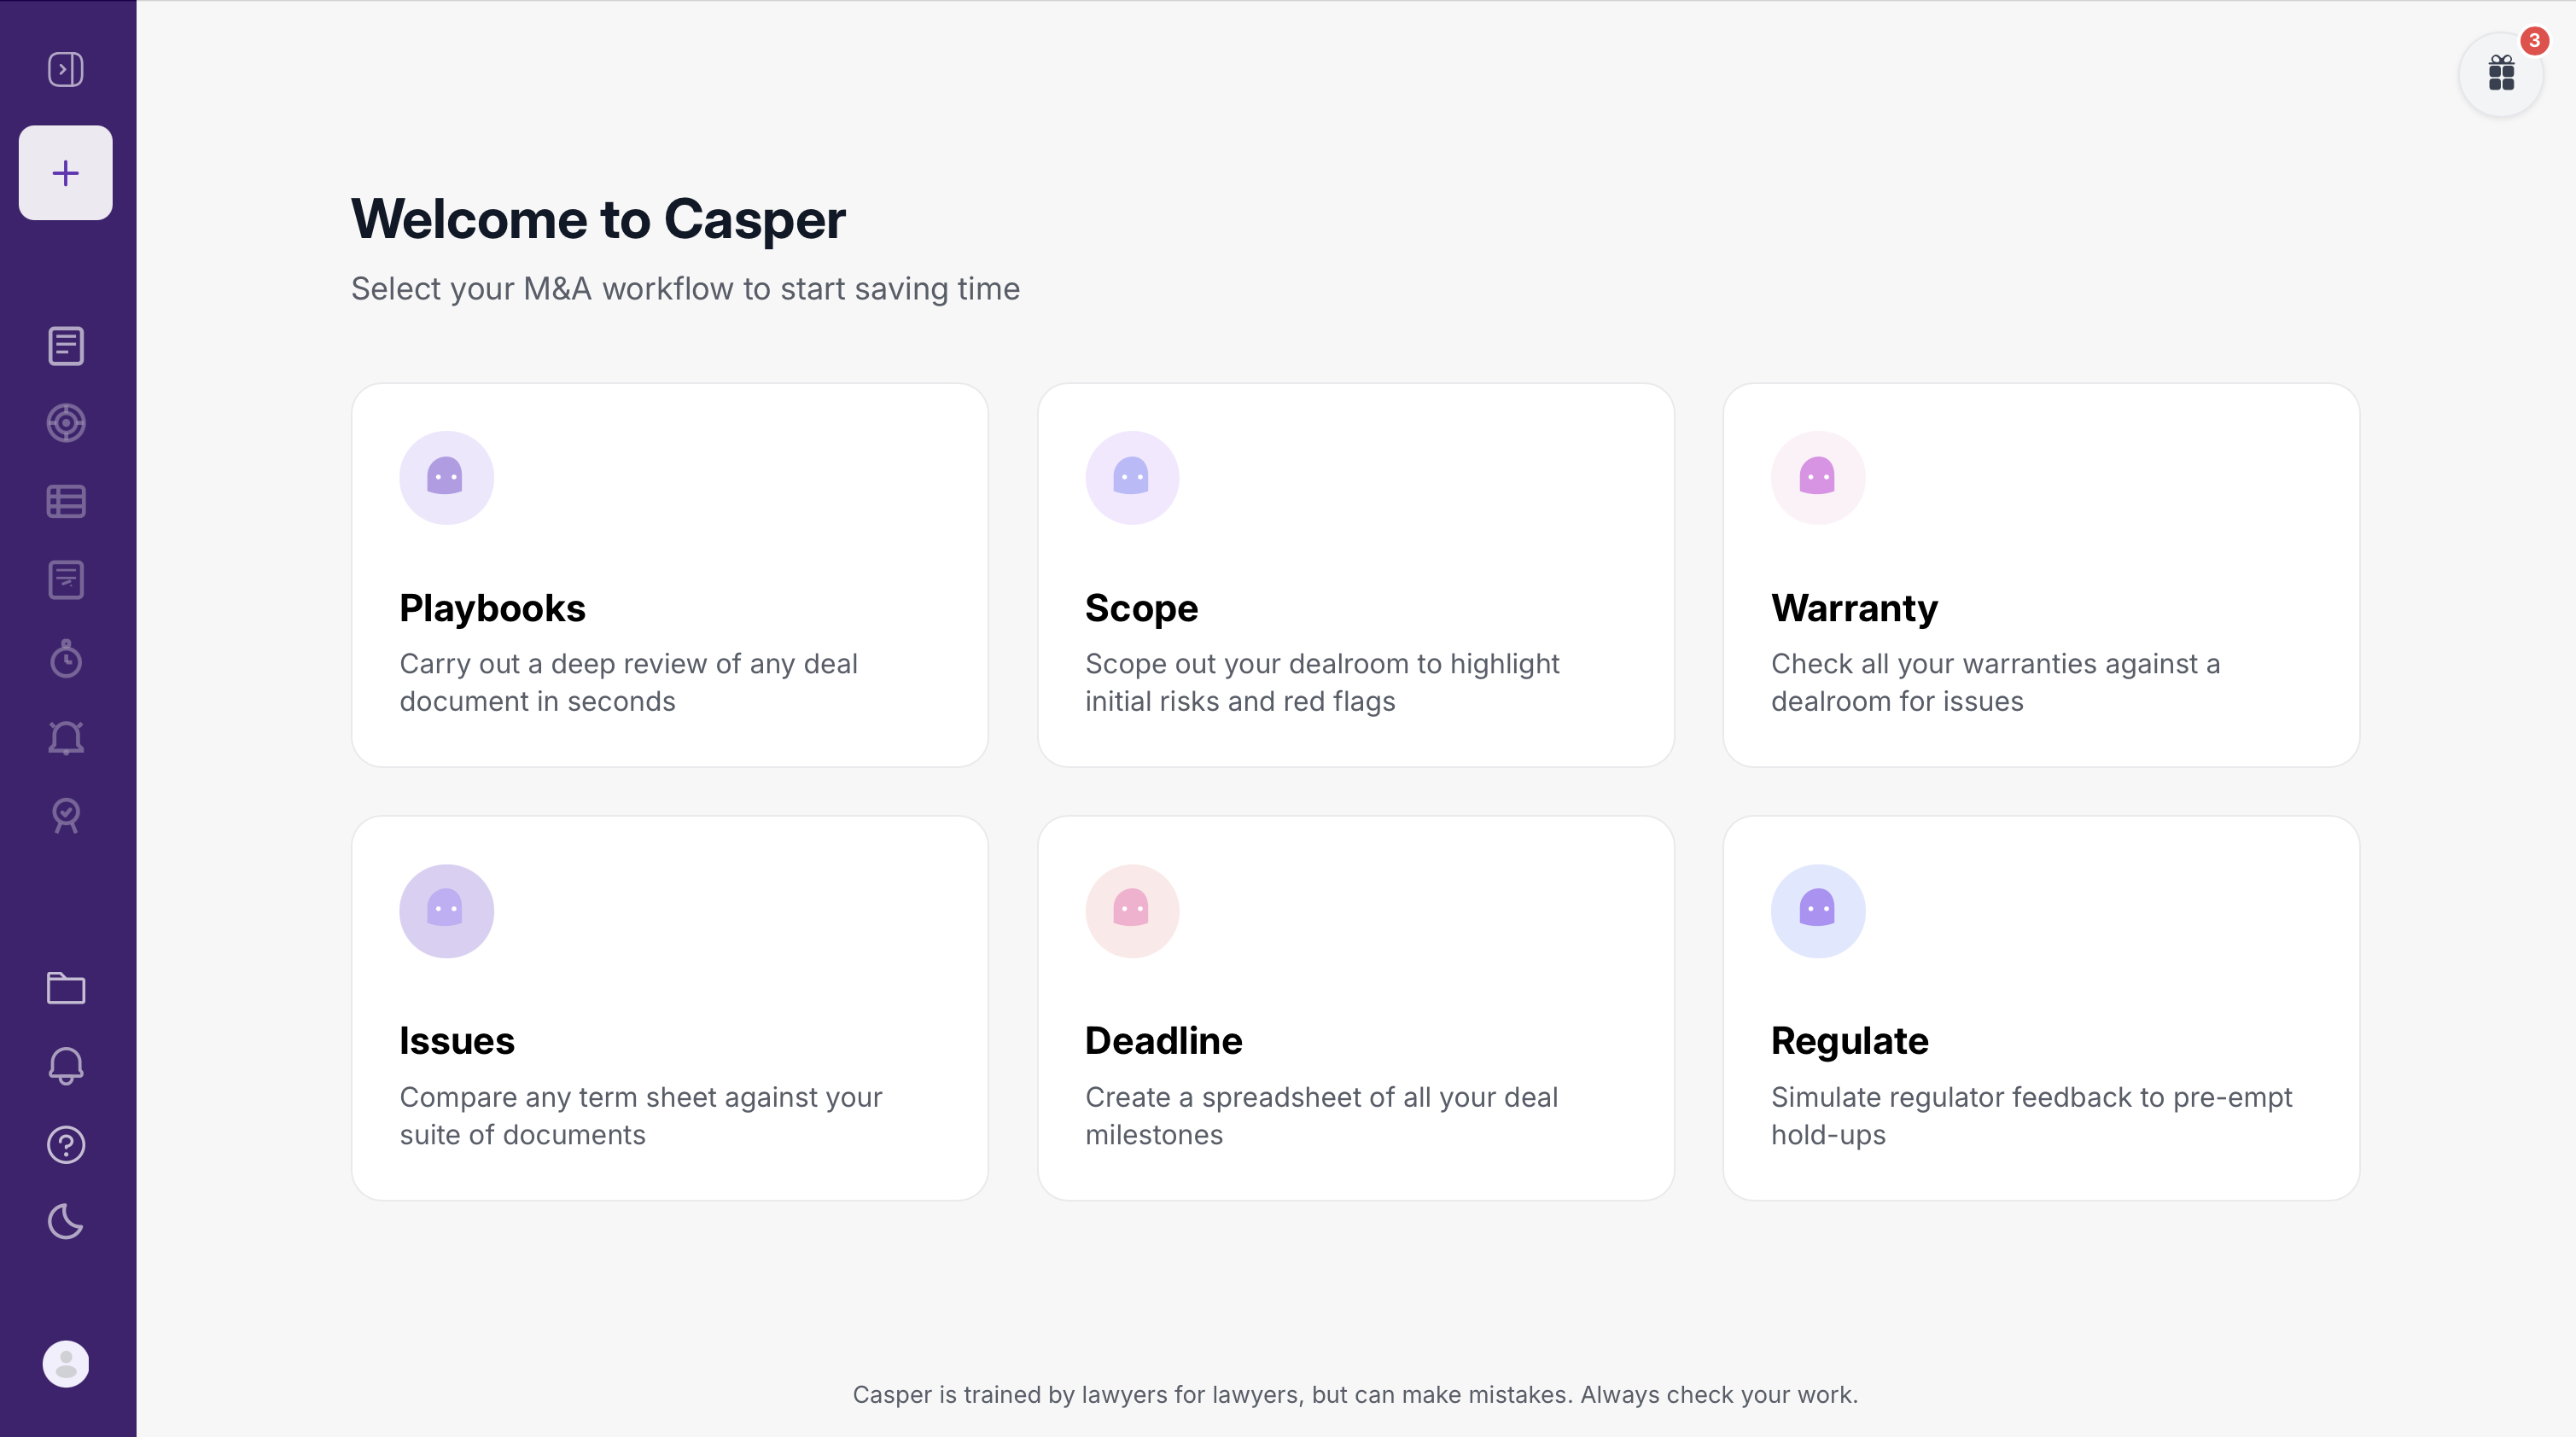This screenshot has height=1437, width=2576.
Task: Open the user profile avatar
Action: click(66, 1364)
